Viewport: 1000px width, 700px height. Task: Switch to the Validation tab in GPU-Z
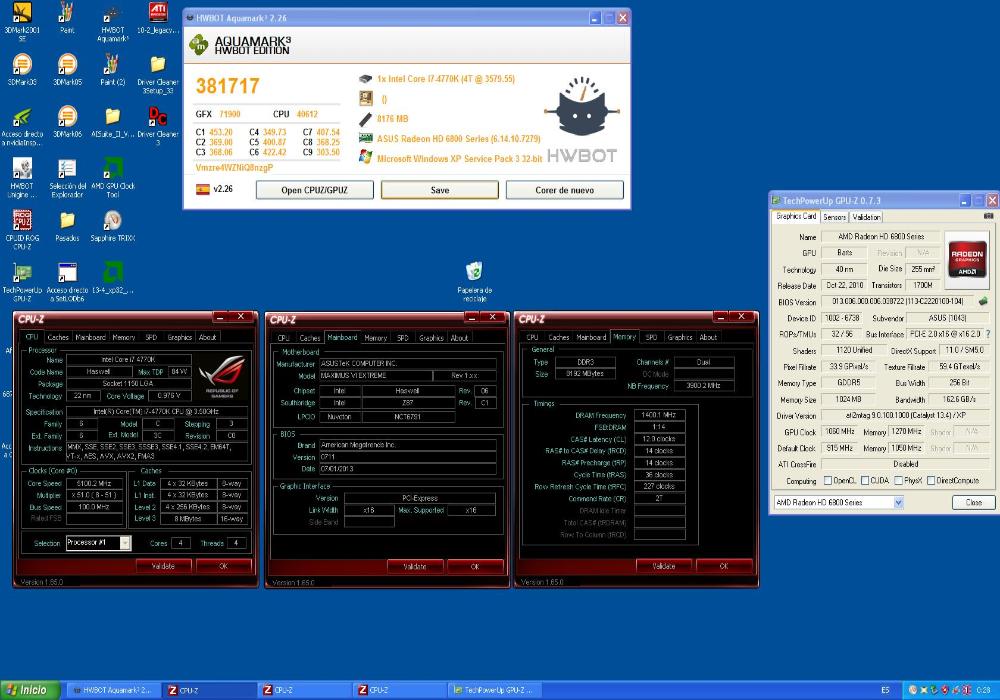[x=866, y=217]
